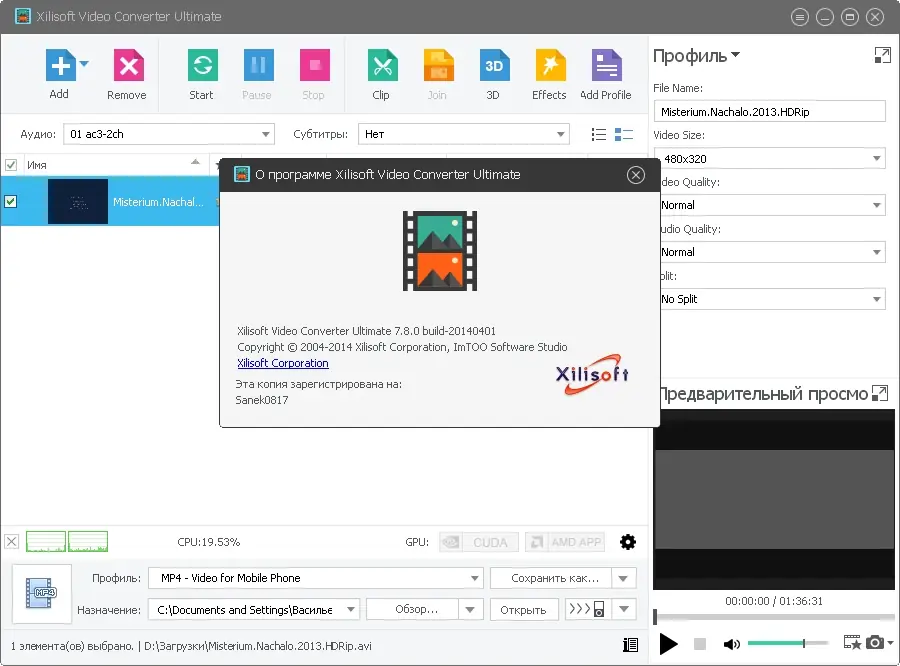Open the snapshot options dropdown arrow
This screenshot has width=900, height=666.
[x=890, y=642]
